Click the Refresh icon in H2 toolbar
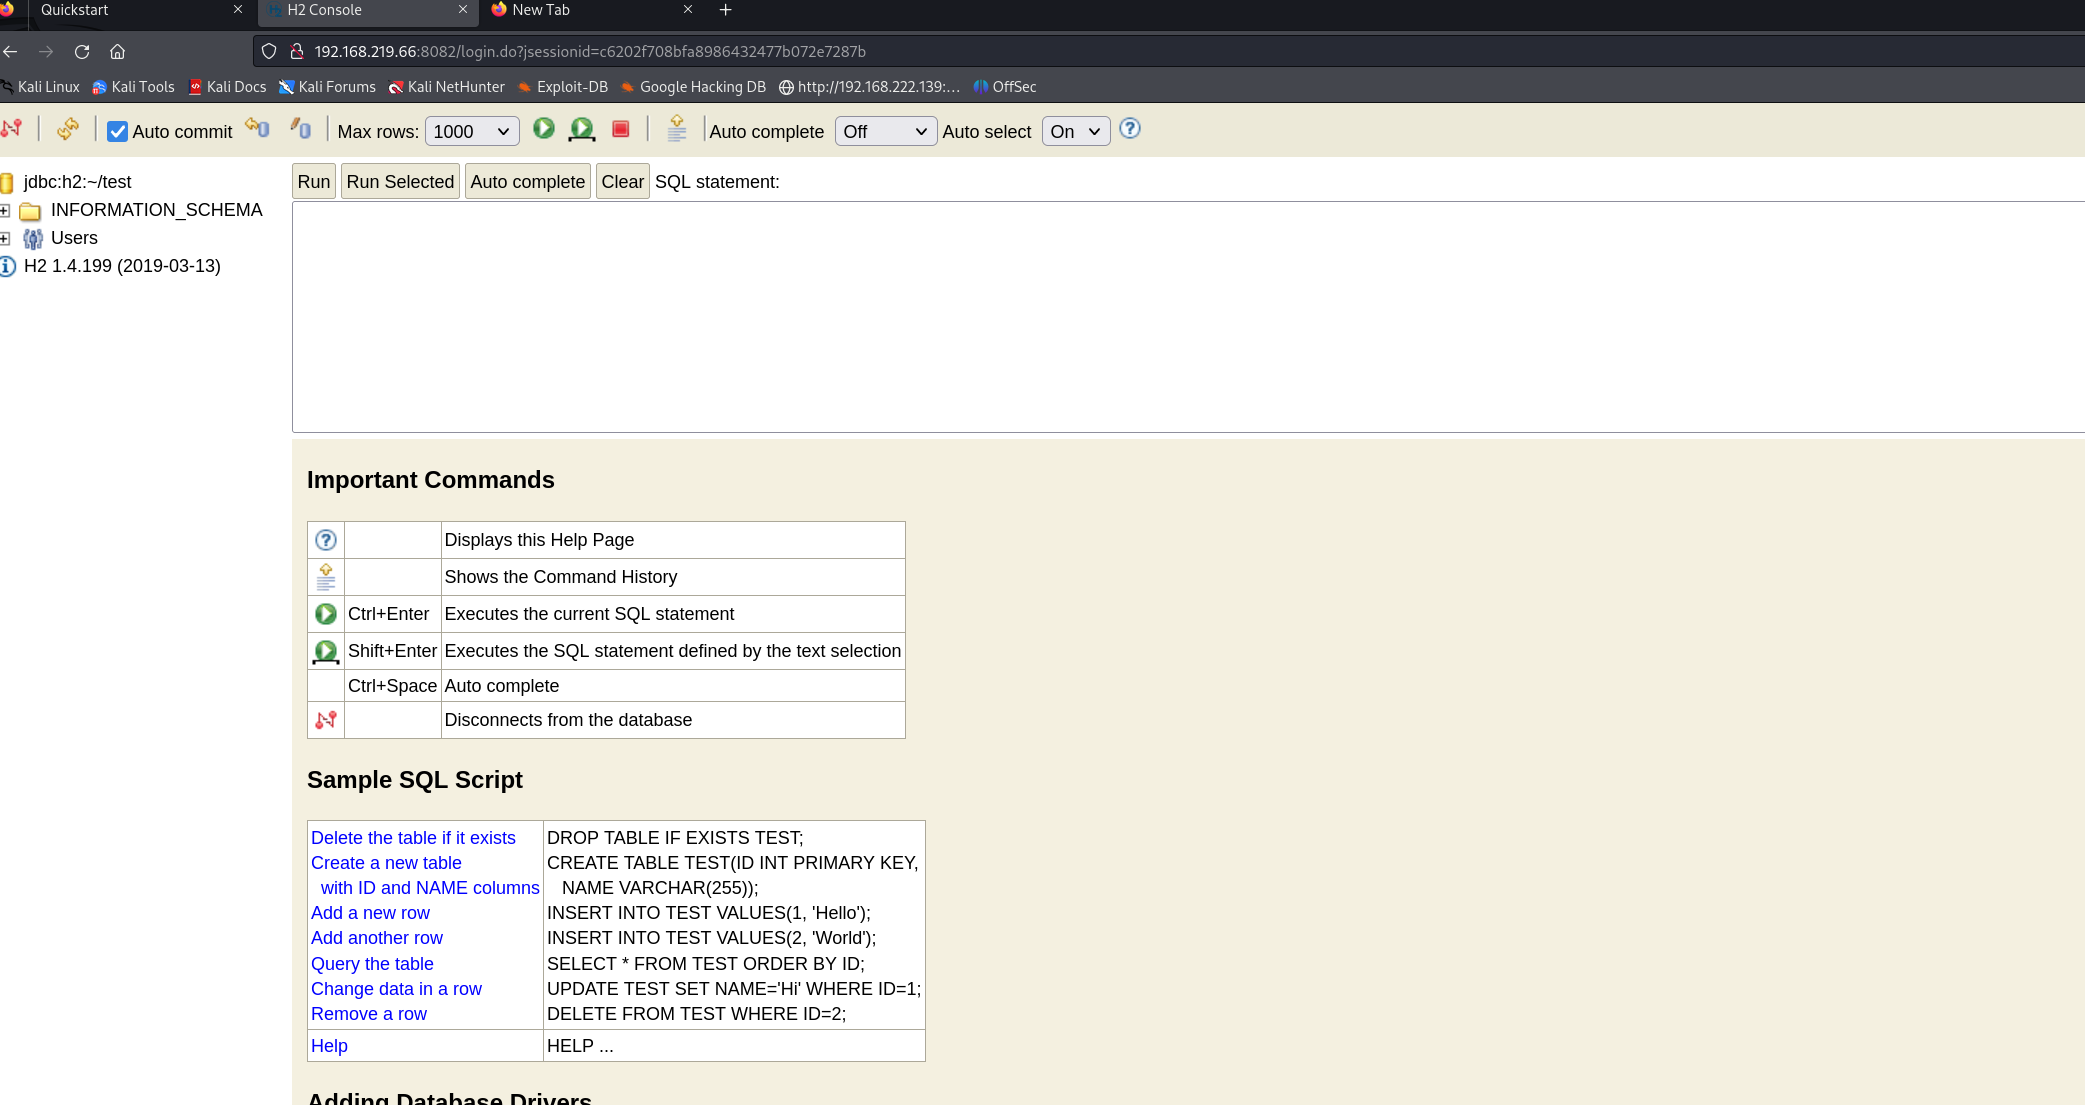 pyautogui.click(x=68, y=129)
